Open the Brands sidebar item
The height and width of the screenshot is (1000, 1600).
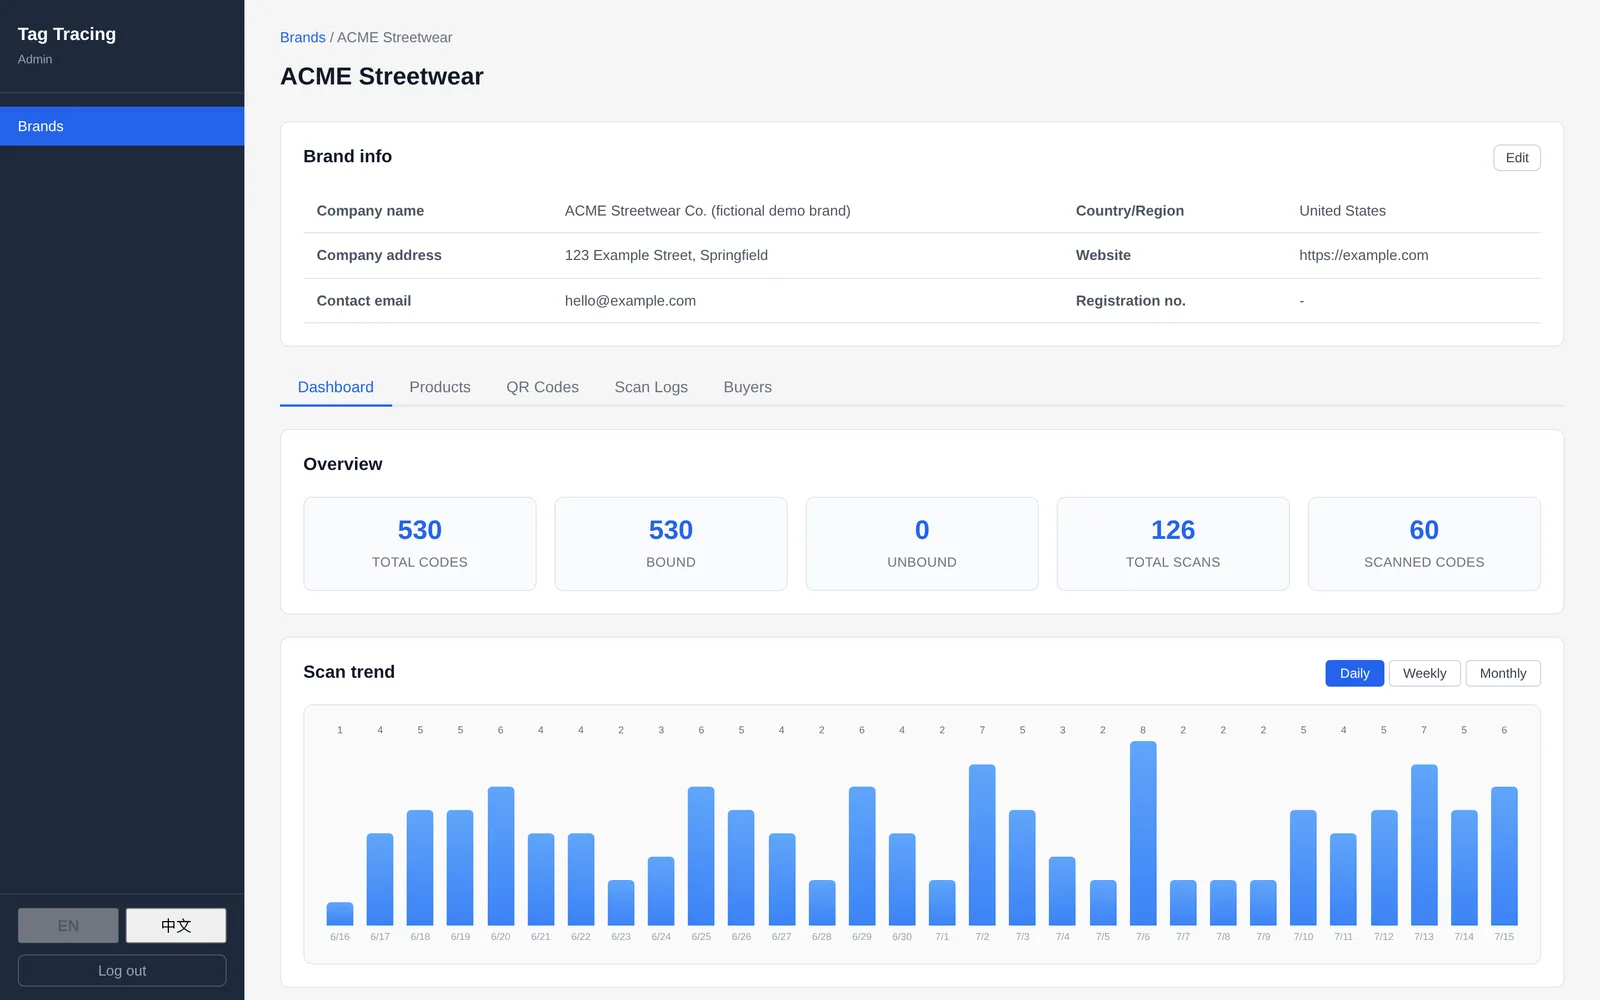coord(122,126)
